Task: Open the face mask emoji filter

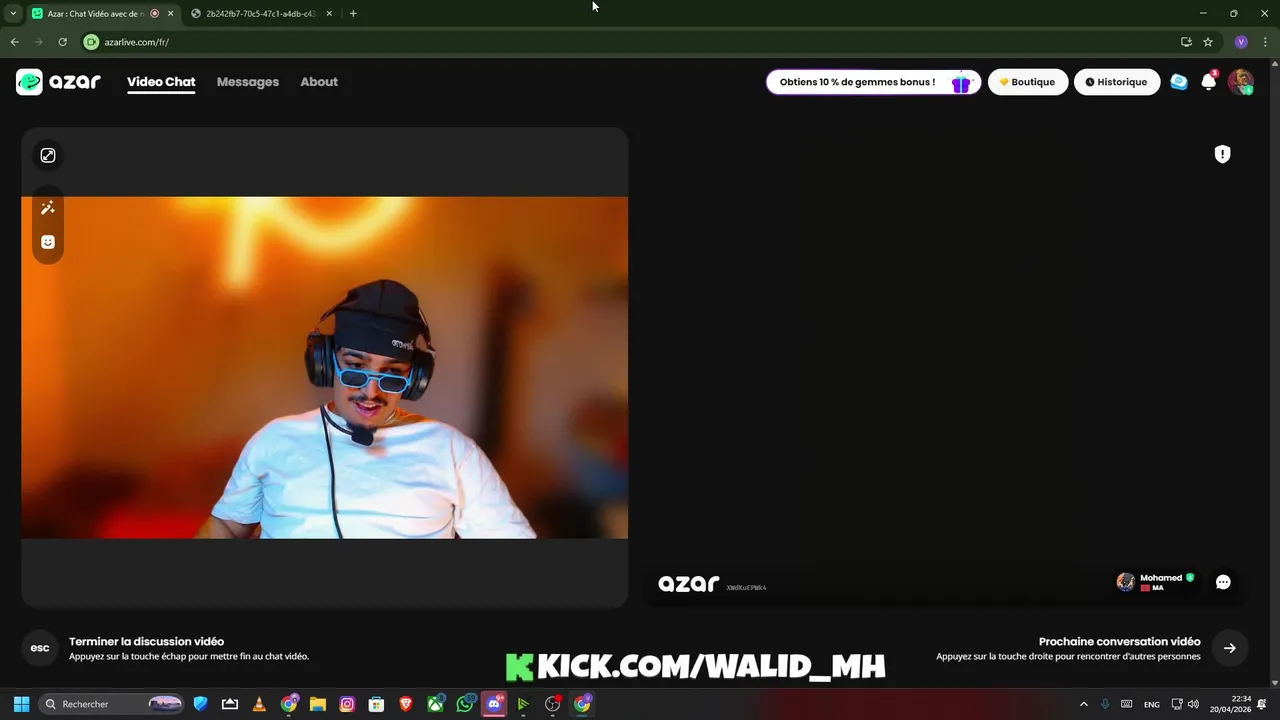Action: [48, 242]
